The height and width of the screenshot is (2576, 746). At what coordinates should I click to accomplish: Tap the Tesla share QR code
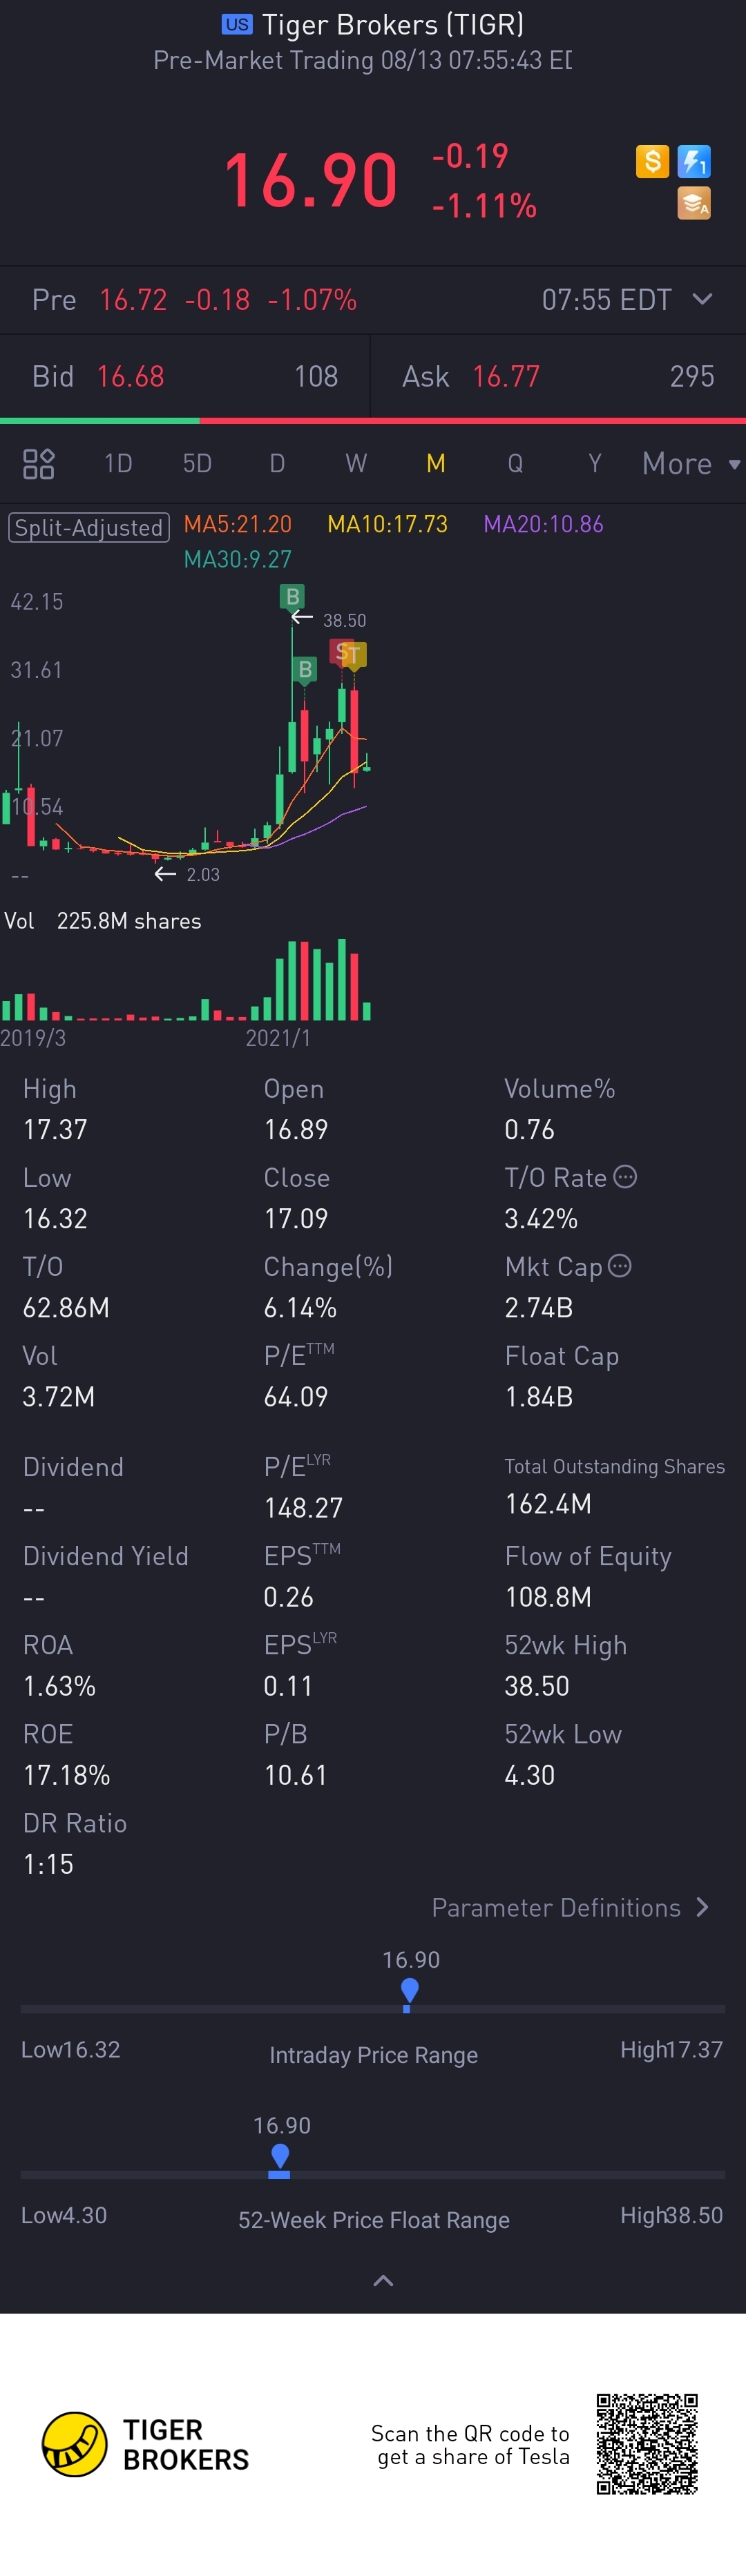[x=647, y=2444]
